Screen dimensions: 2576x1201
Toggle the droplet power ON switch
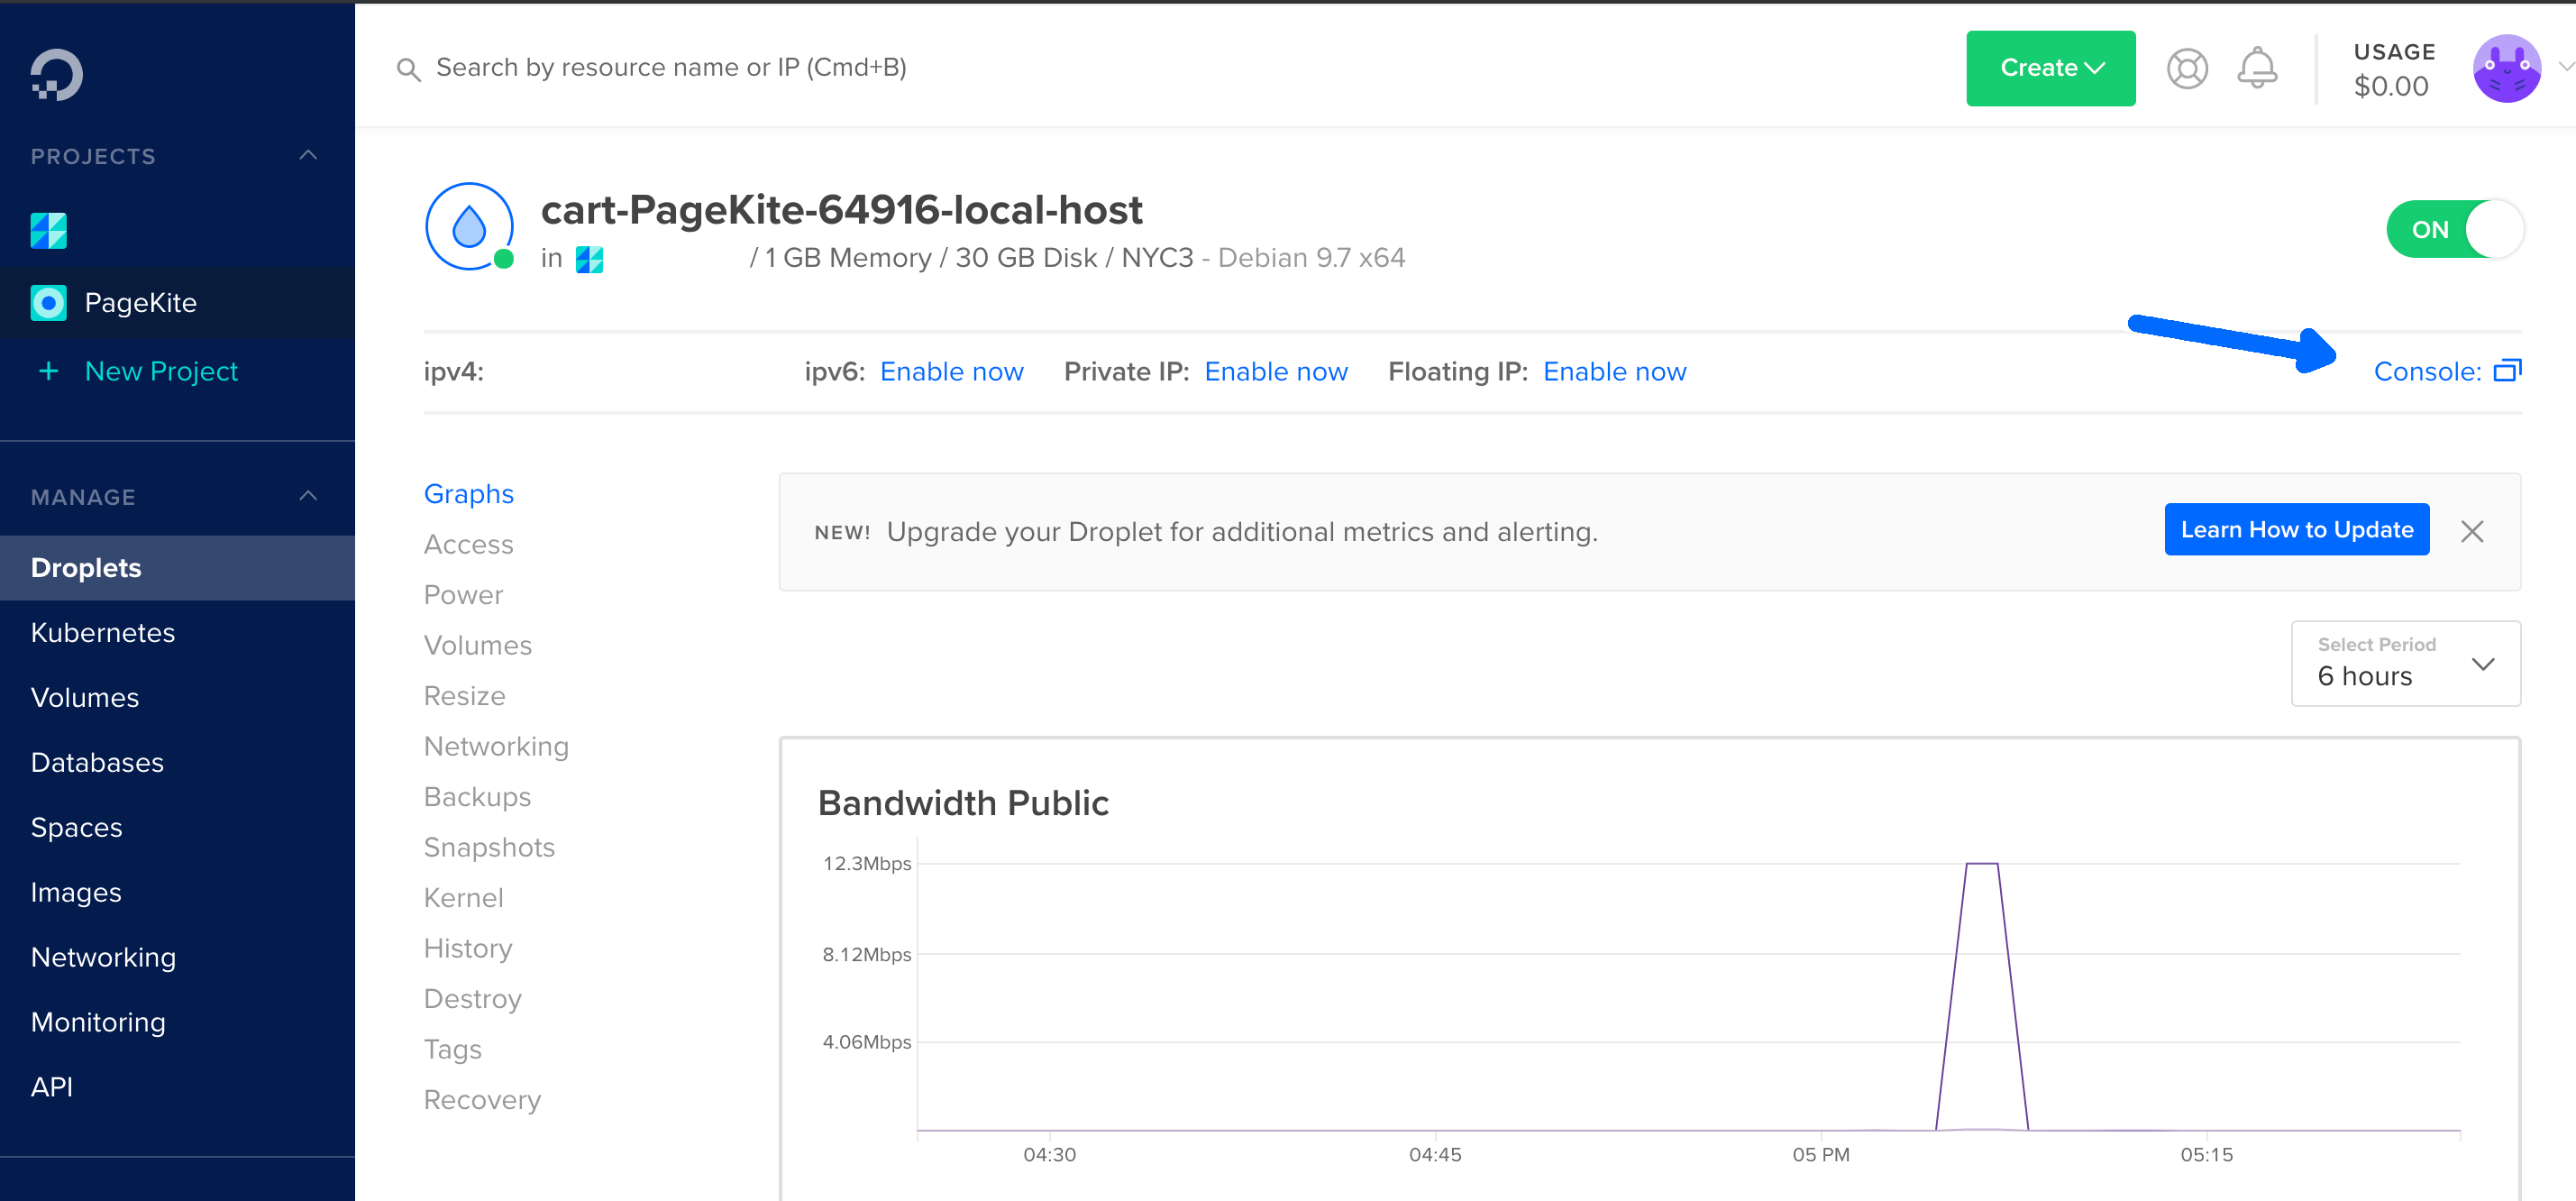click(2454, 229)
